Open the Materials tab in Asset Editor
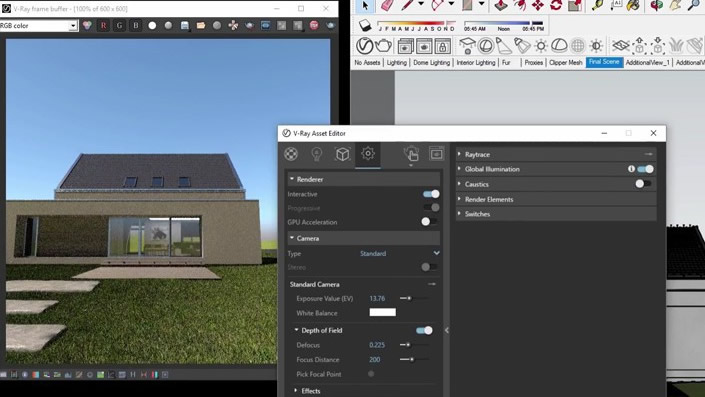This screenshot has height=397, width=705. point(291,154)
